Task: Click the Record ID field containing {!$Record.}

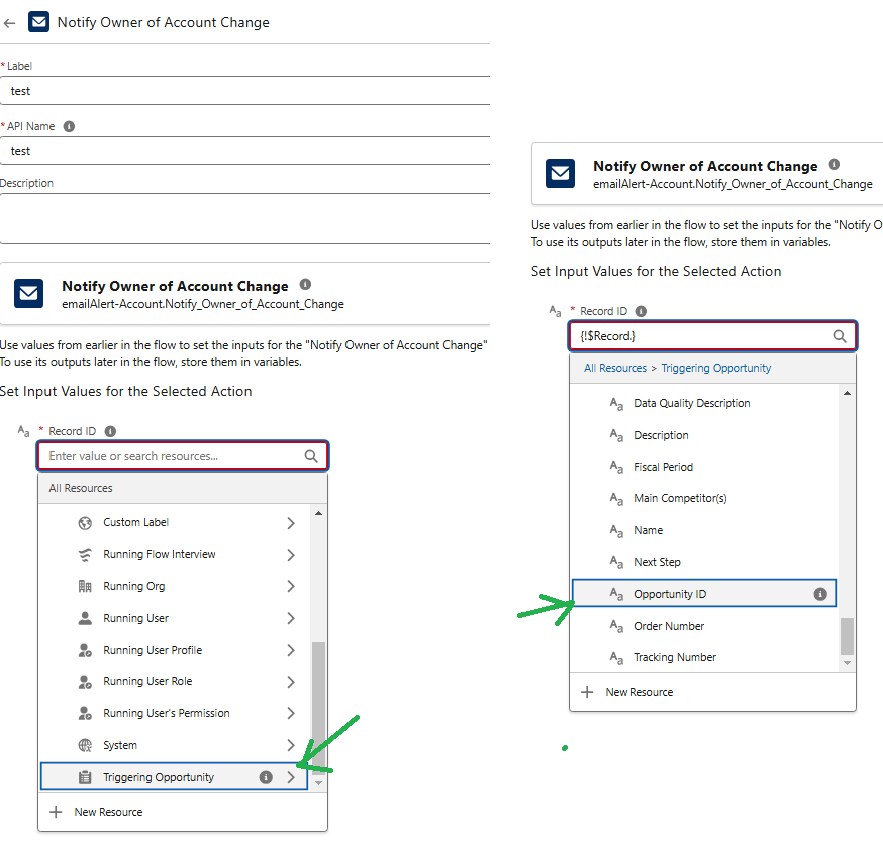Action: tap(713, 336)
